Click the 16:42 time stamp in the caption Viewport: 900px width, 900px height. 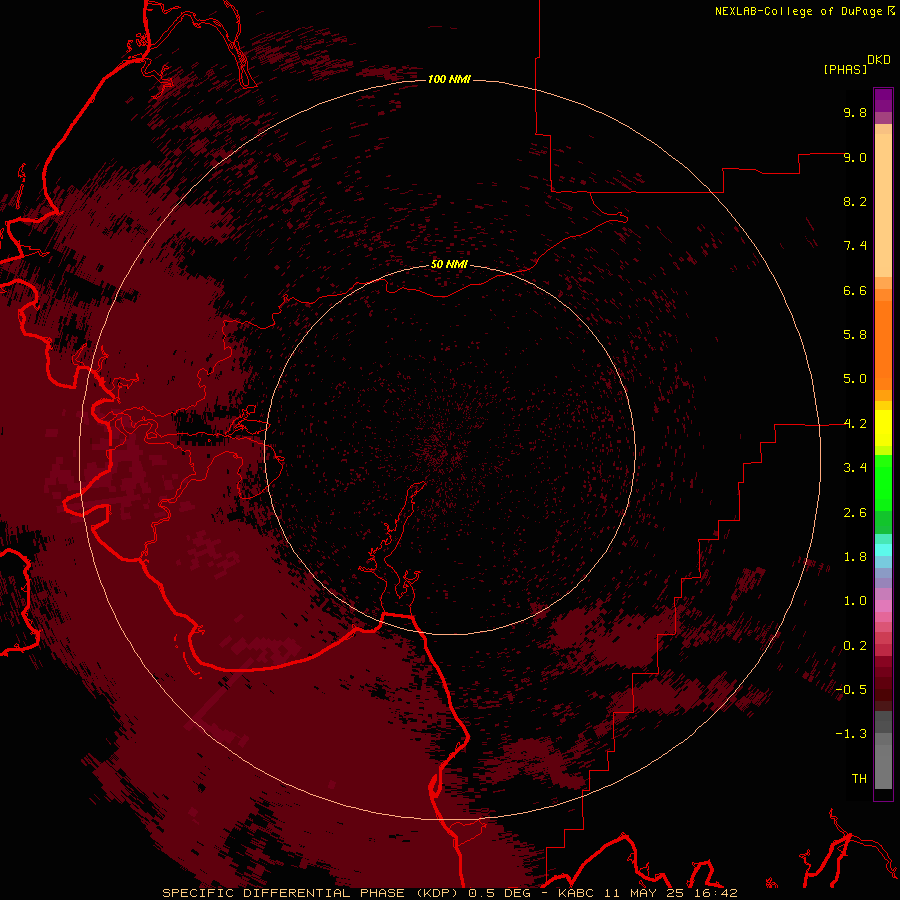pyautogui.click(x=715, y=893)
